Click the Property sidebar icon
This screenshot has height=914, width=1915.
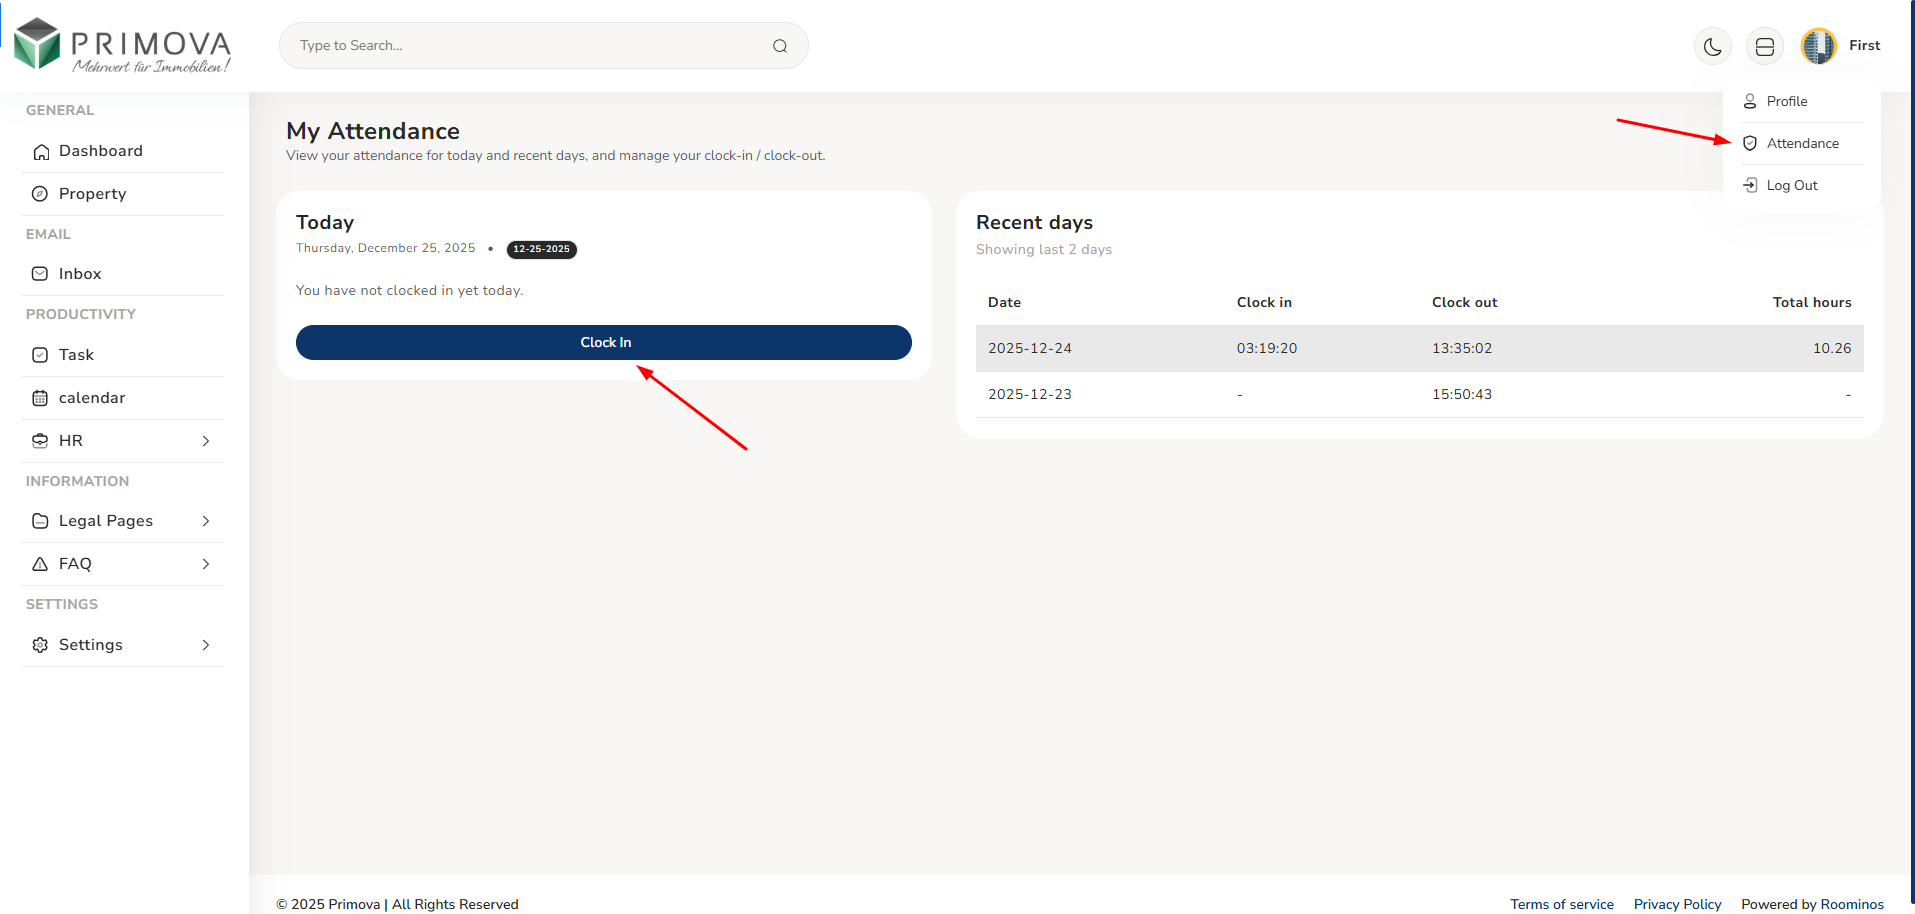pos(40,194)
